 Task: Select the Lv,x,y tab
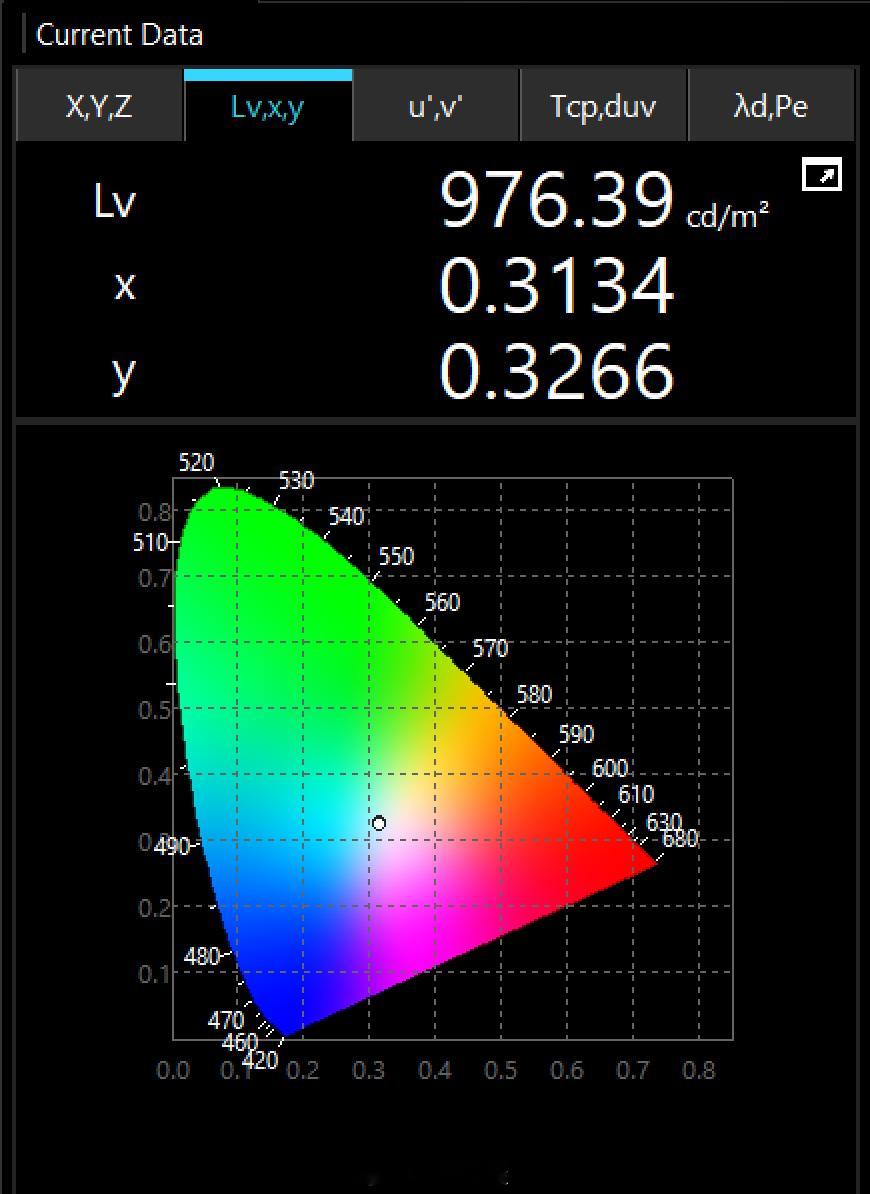(268, 107)
